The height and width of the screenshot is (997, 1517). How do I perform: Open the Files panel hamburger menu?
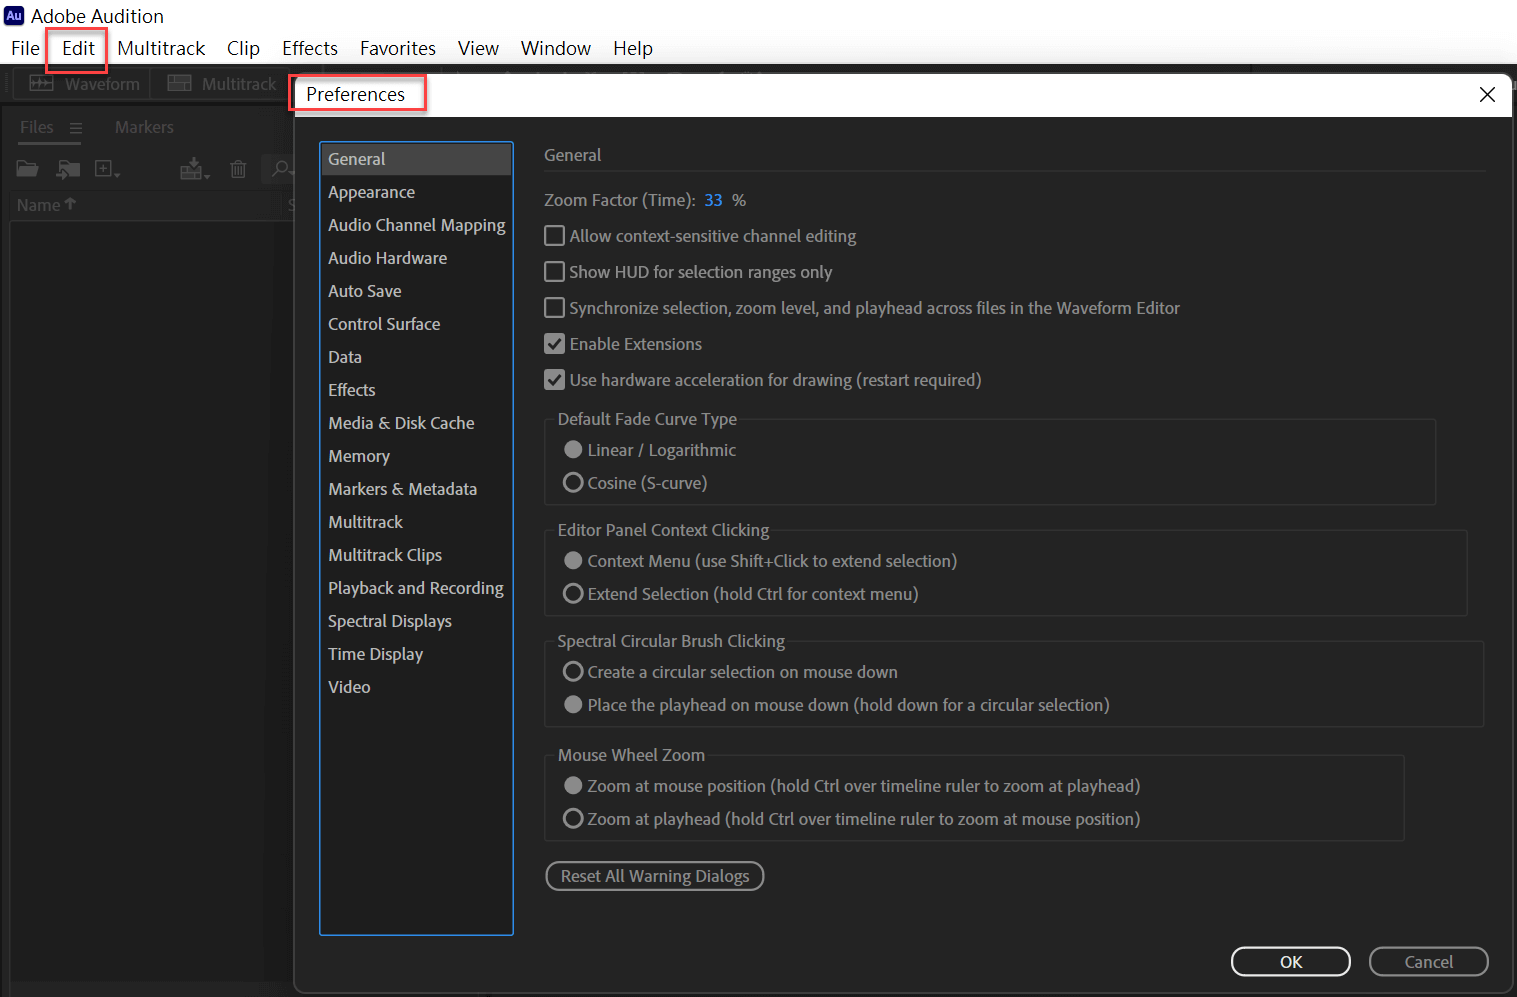click(76, 128)
